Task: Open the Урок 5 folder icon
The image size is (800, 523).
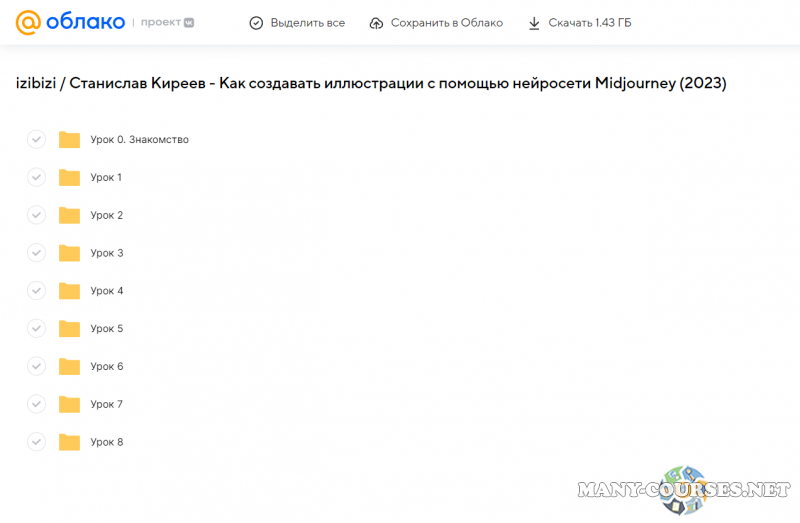Action: (x=69, y=329)
